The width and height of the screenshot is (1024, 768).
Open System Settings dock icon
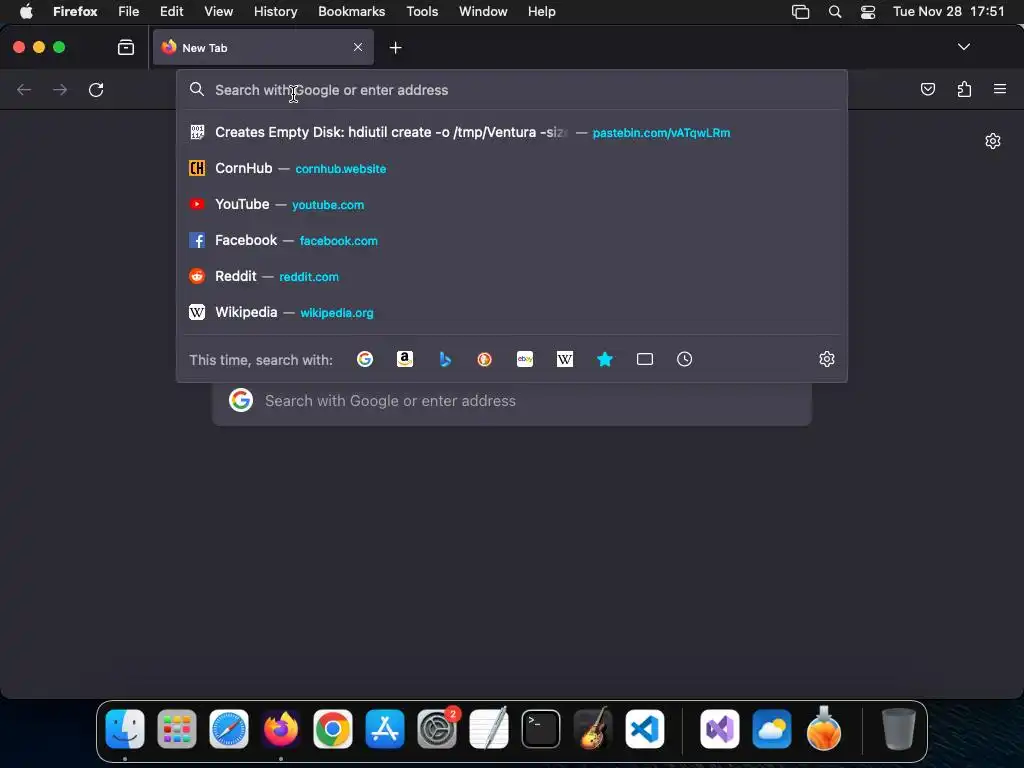[x=437, y=729]
